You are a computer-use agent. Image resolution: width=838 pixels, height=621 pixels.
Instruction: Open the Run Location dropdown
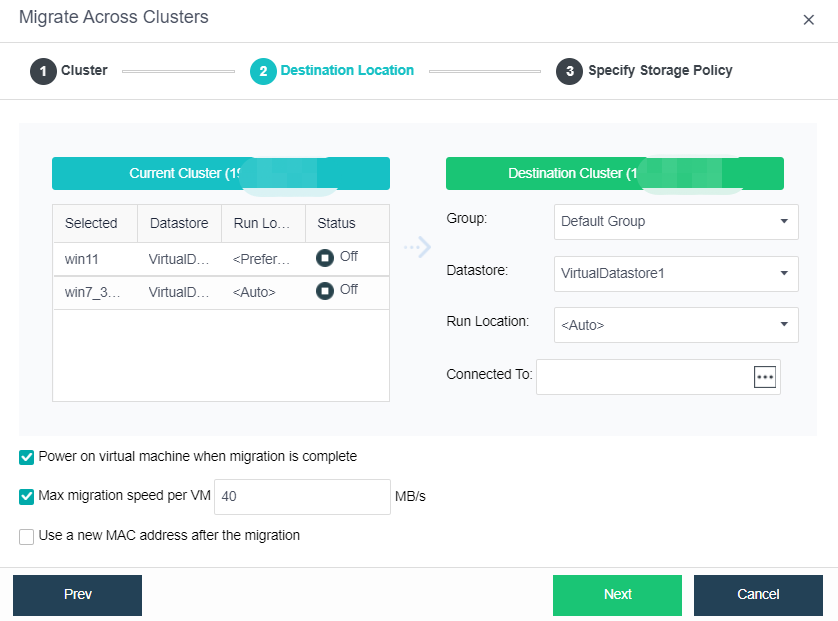(x=676, y=325)
